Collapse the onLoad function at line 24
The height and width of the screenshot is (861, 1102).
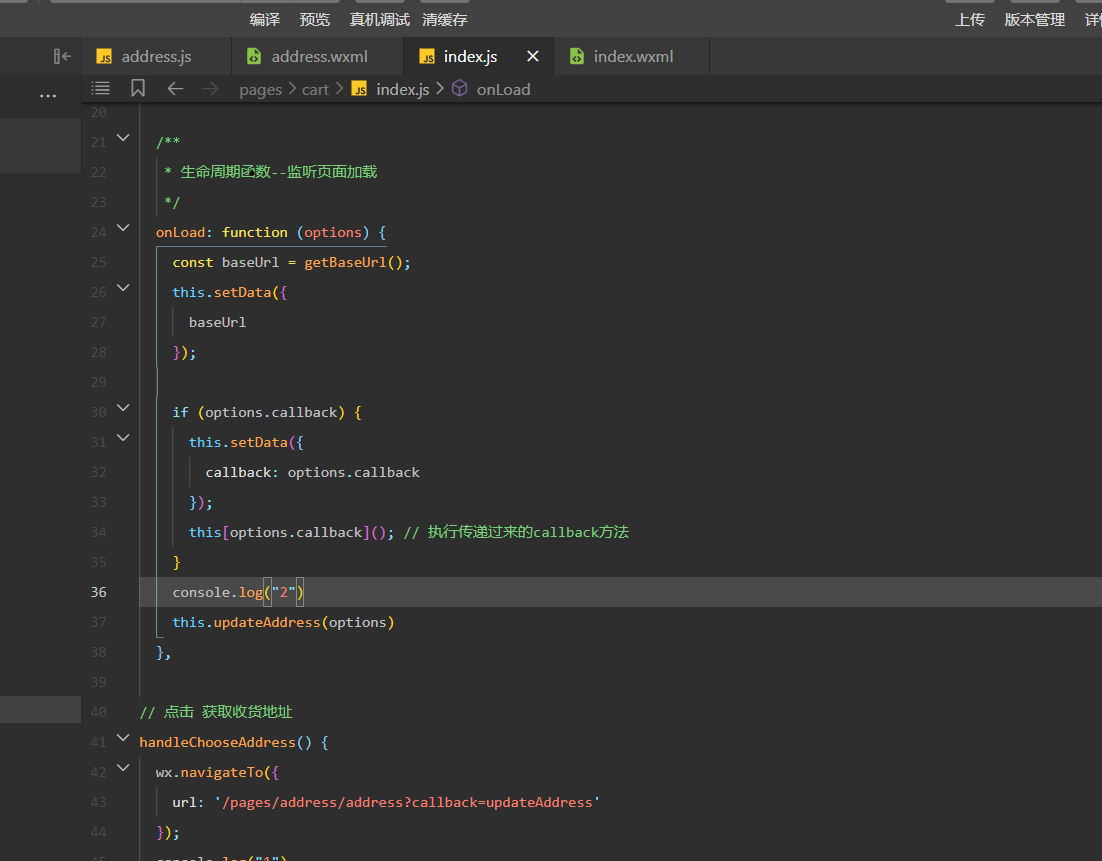123,228
